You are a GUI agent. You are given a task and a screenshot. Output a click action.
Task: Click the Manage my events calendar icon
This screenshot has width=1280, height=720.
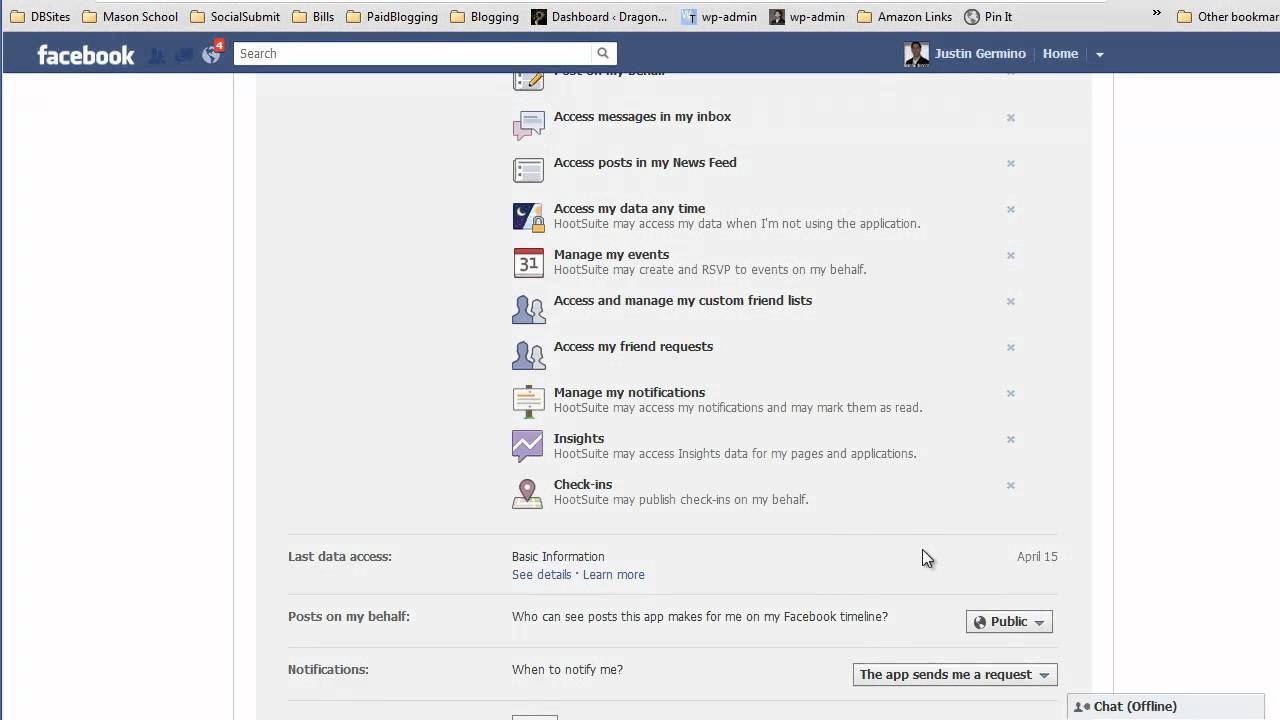(528, 263)
